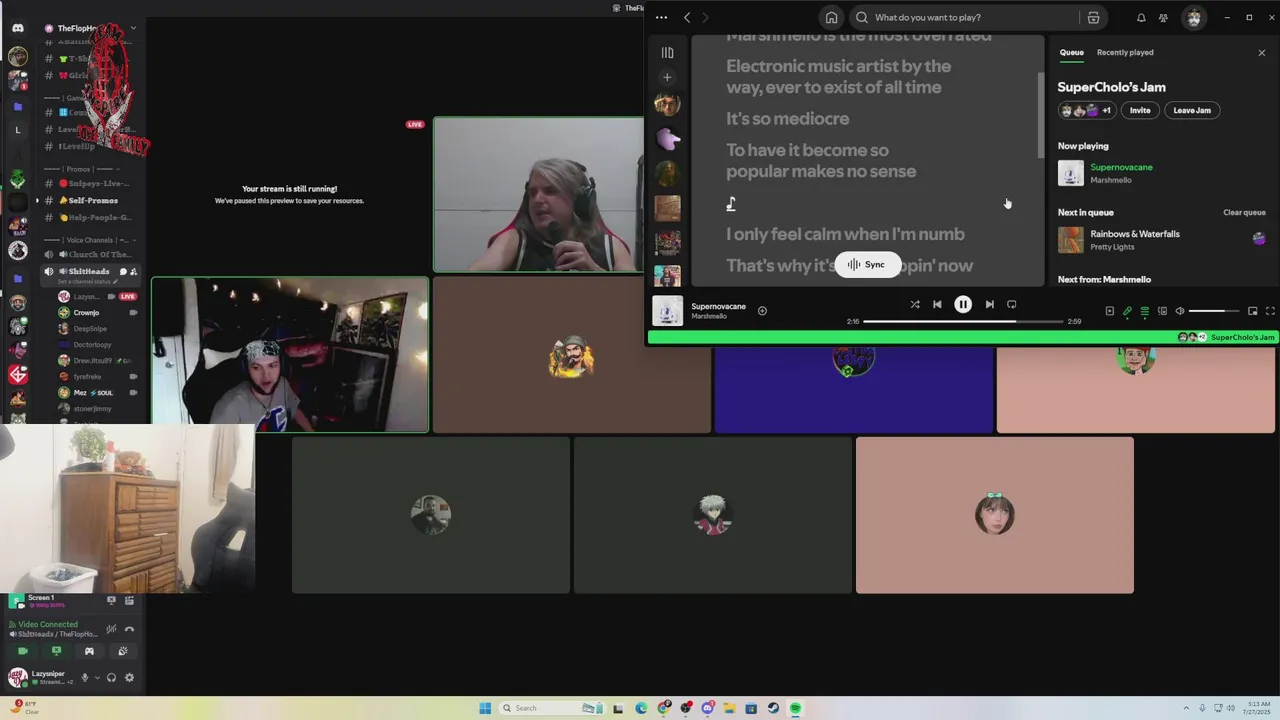1280x720 pixels.
Task: Toggle queue icon in Spotify bottom bar
Action: coord(1145,311)
